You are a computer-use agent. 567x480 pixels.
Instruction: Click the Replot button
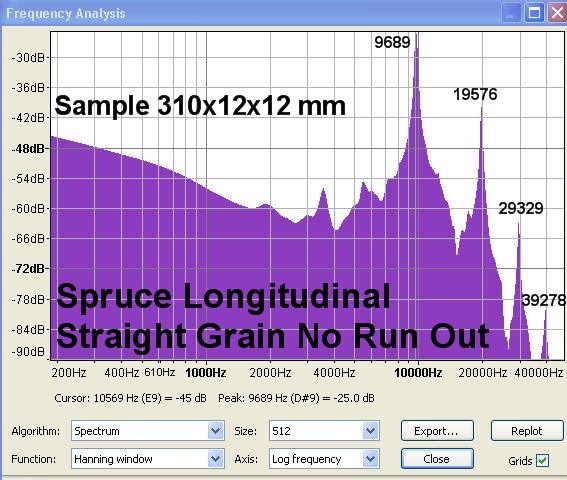(x=526, y=431)
